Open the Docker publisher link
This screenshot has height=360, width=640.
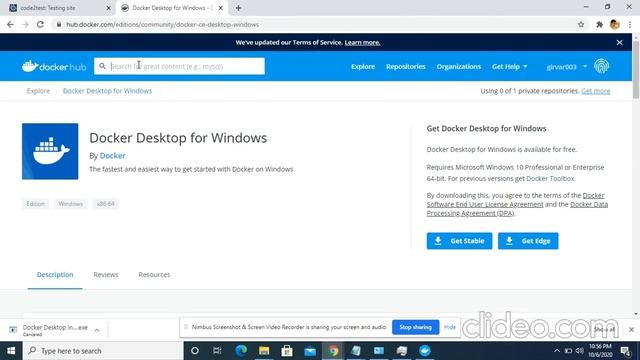113,156
